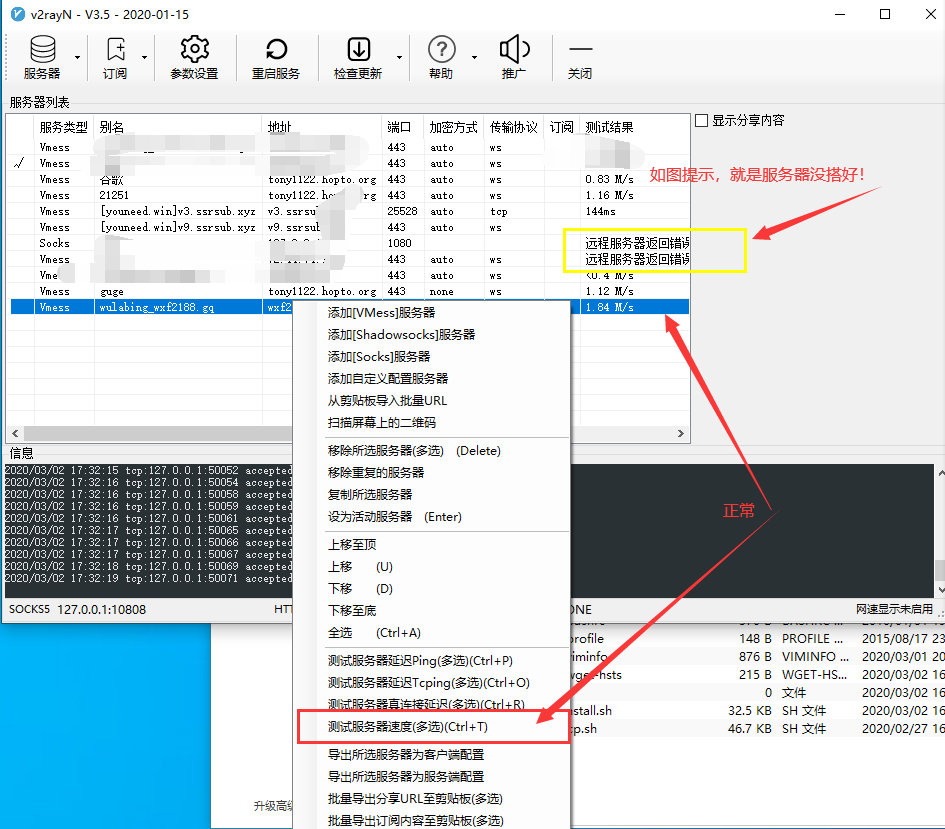Click 网速显示未启用 status bar text

tap(894, 609)
